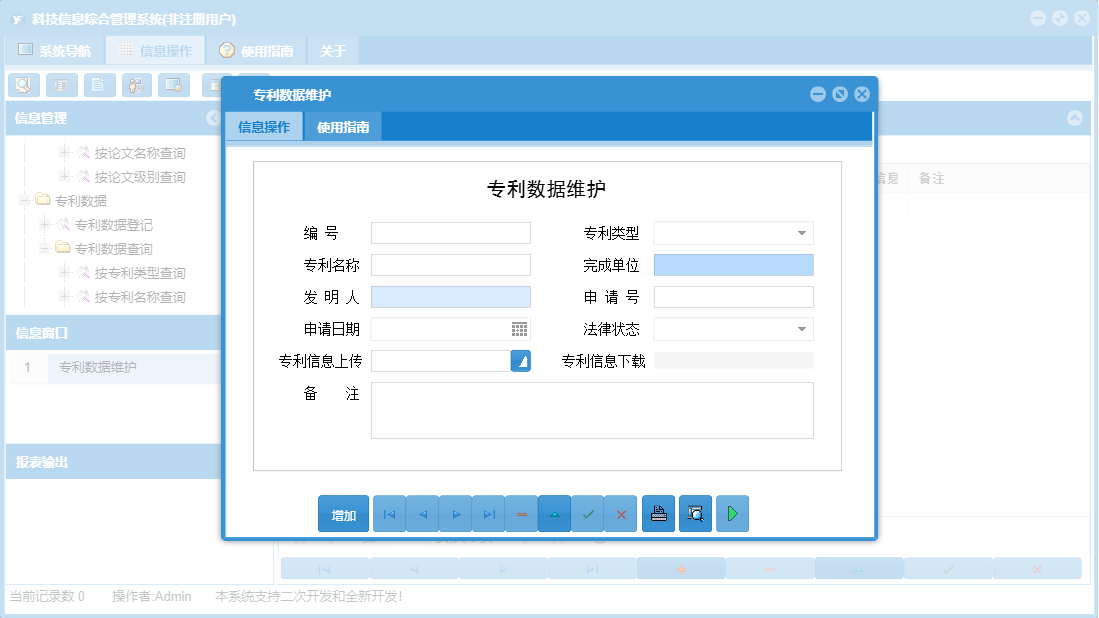This screenshot has width=1099, height=618.
Task: Confirm changes with the green checkmark icon
Action: click(588, 513)
